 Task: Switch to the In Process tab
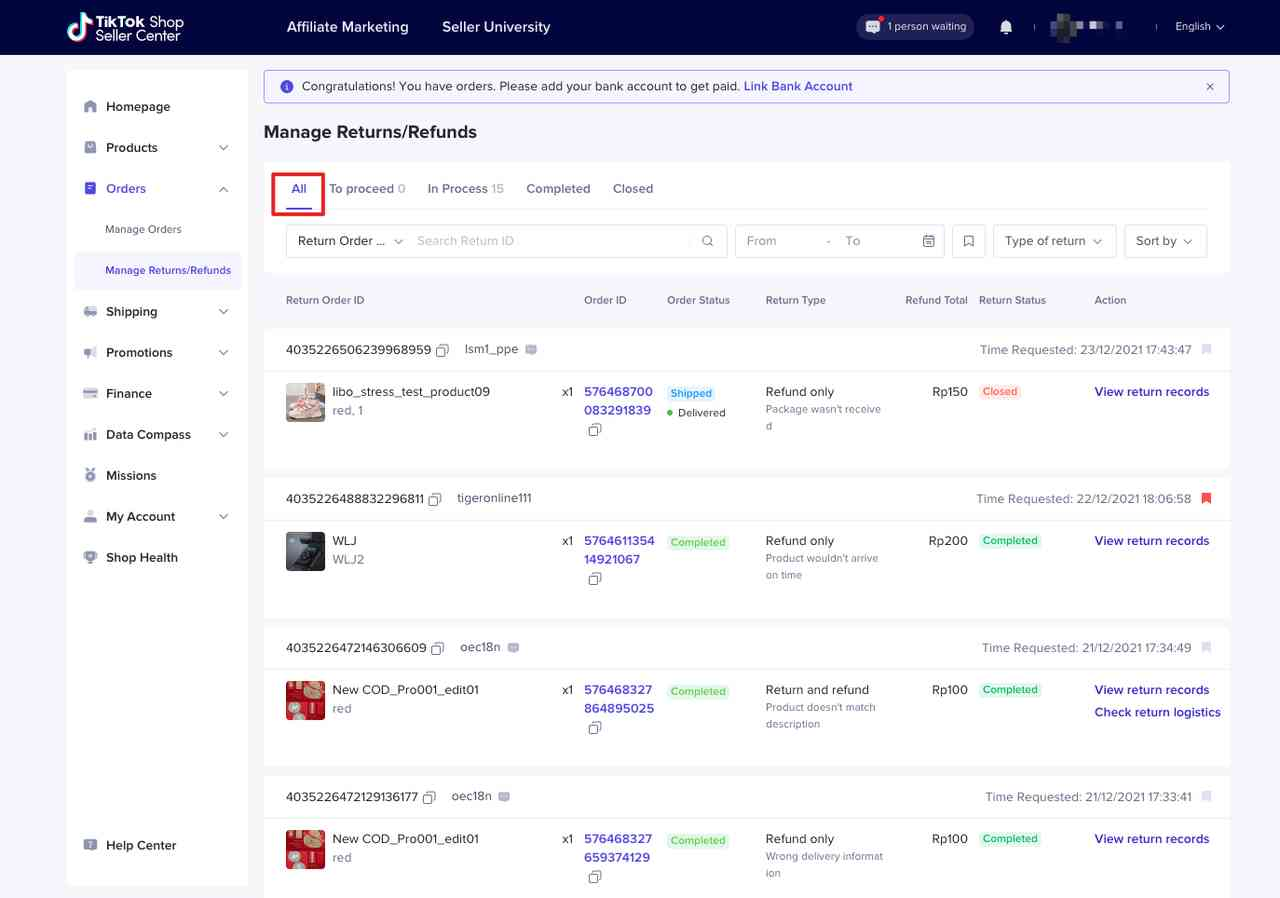point(465,189)
